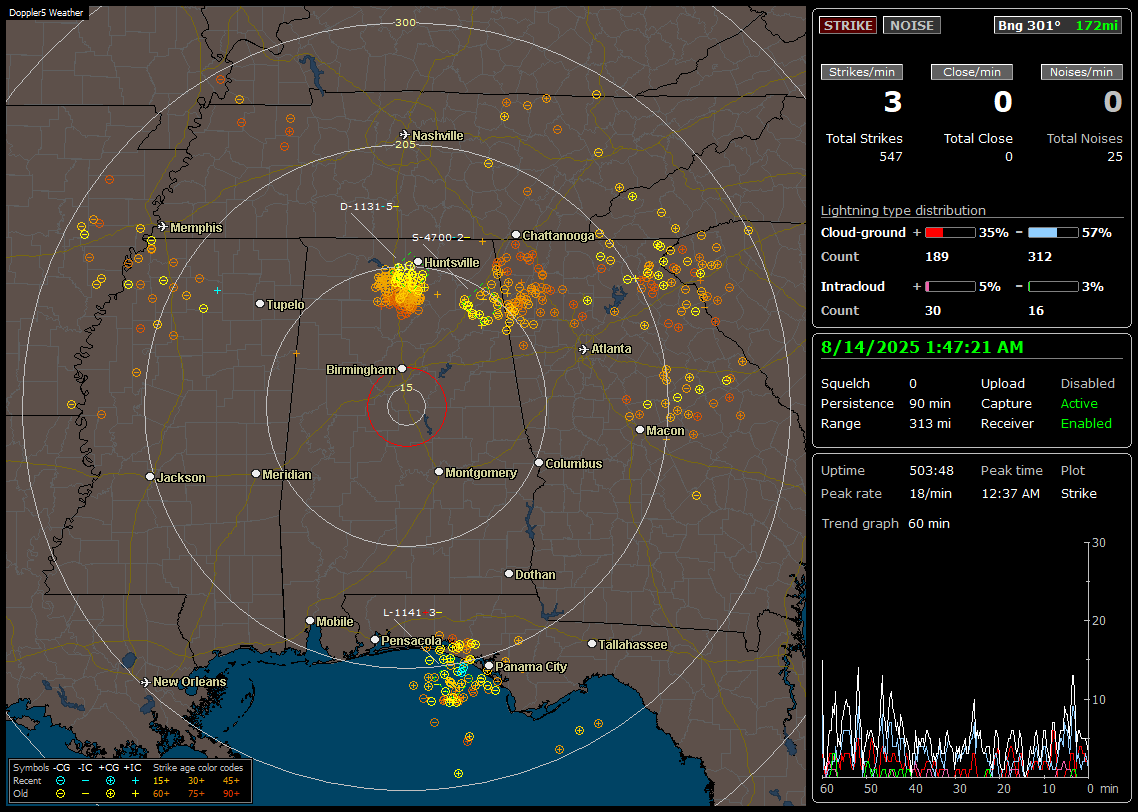Click the Noises/min header

[x=1081, y=72]
